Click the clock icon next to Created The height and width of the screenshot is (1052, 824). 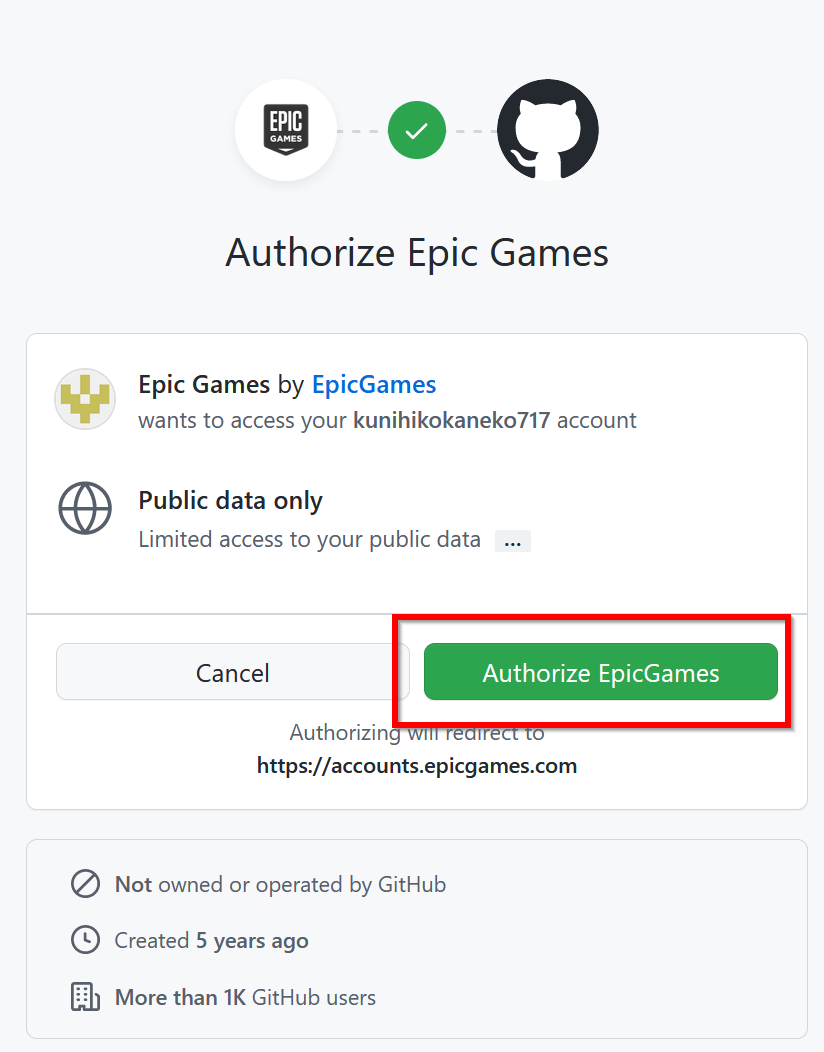click(85, 940)
